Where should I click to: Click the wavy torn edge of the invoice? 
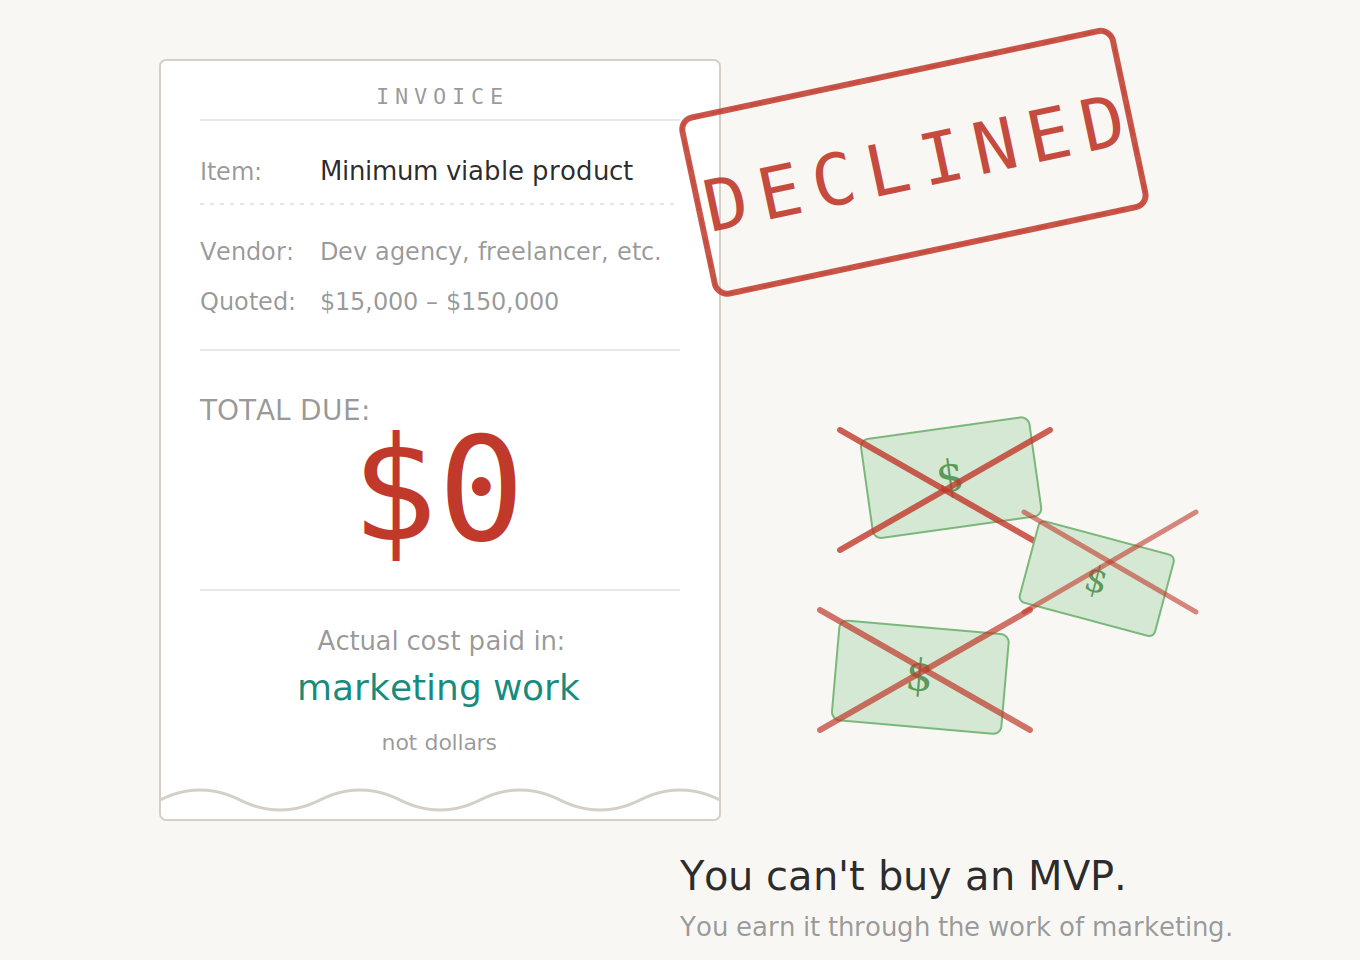tap(440, 800)
